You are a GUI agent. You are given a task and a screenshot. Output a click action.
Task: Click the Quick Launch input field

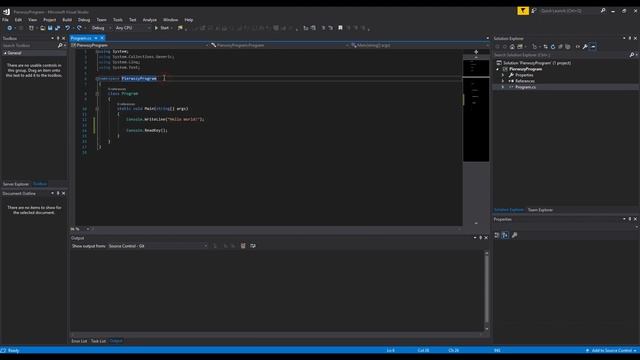point(569,11)
